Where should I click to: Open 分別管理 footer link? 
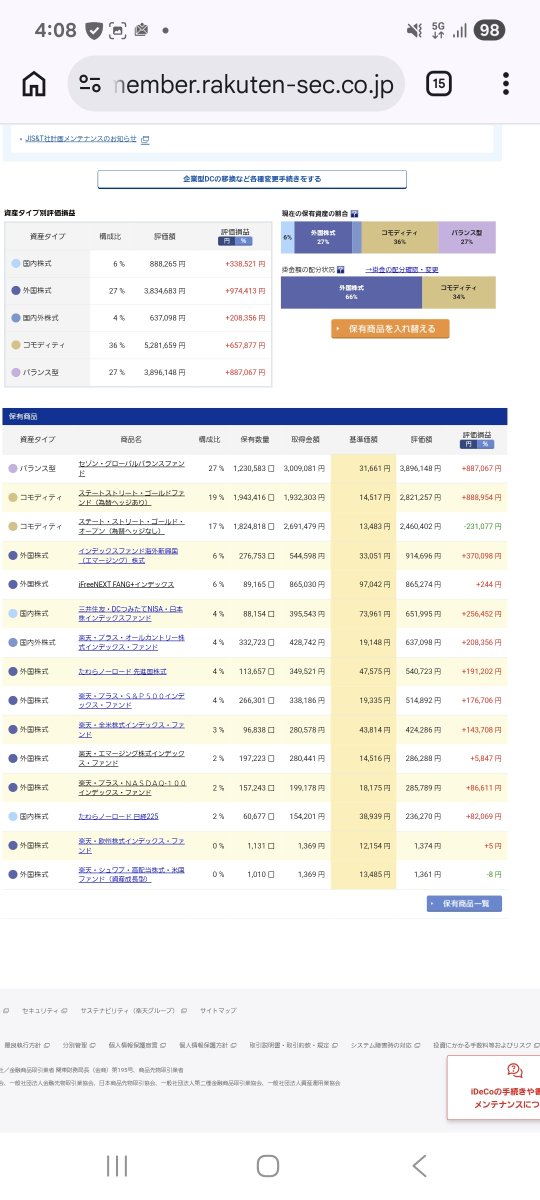(x=81, y=1045)
